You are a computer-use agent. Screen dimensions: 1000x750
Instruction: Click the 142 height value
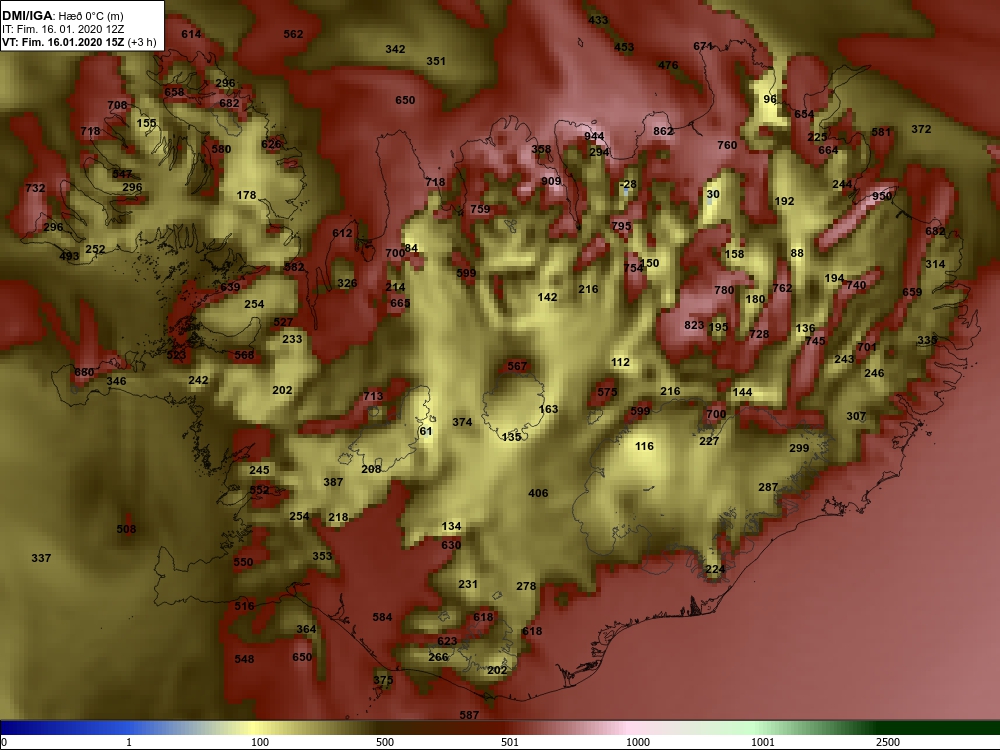547,297
